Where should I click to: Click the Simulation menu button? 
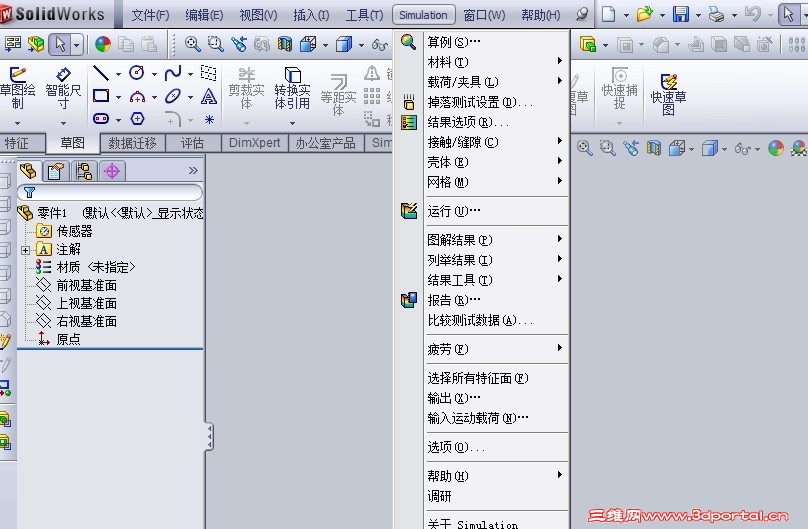pos(424,15)
